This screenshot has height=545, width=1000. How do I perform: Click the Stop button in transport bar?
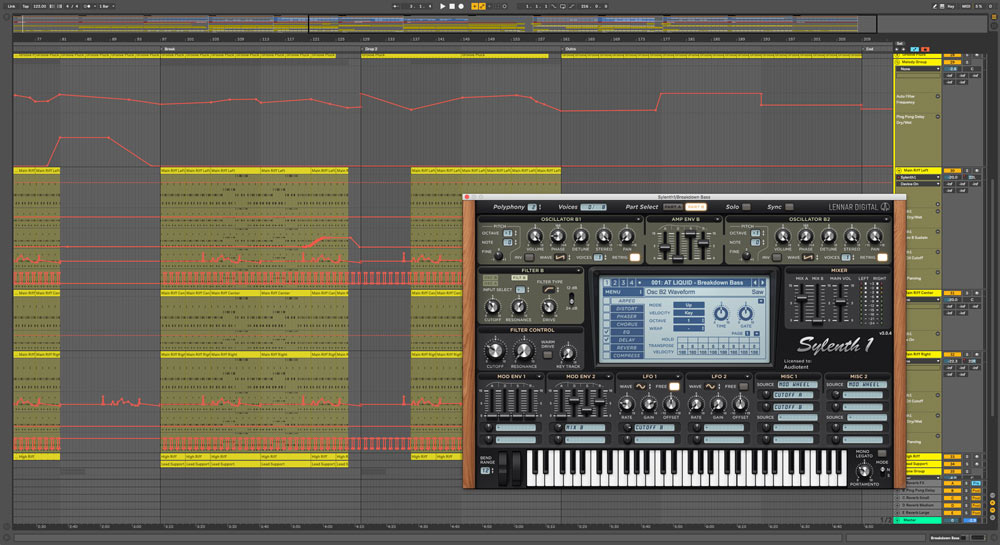[451, 6]
